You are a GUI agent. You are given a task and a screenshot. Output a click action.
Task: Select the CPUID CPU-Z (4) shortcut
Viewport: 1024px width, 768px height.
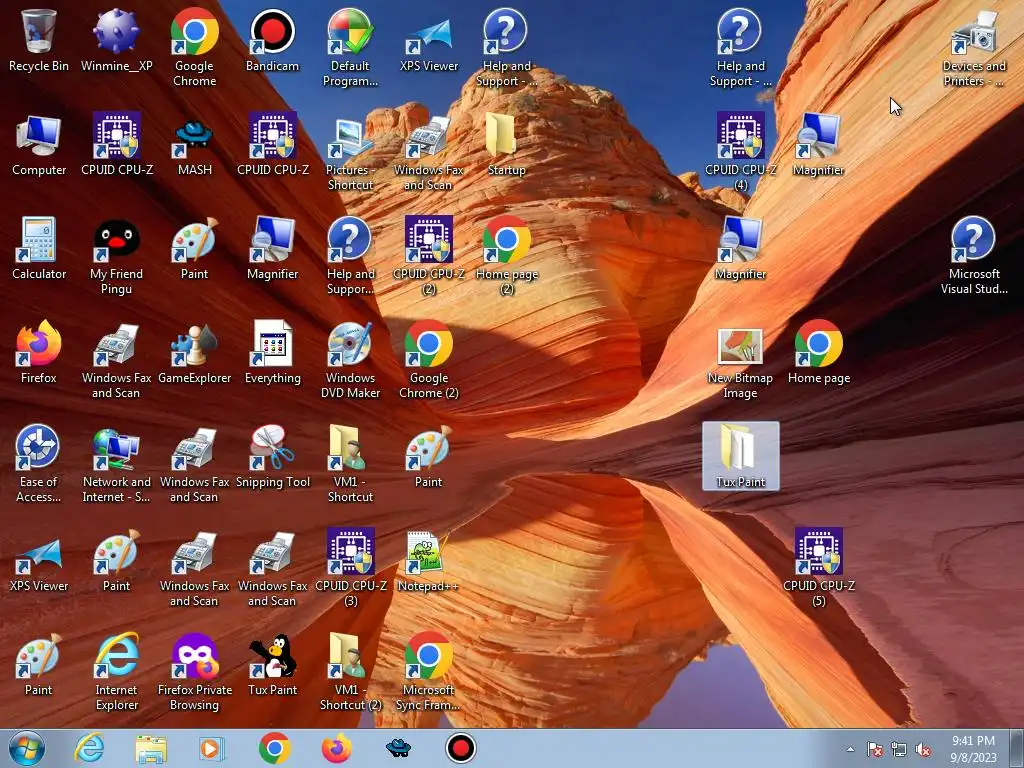pos(740,152)
